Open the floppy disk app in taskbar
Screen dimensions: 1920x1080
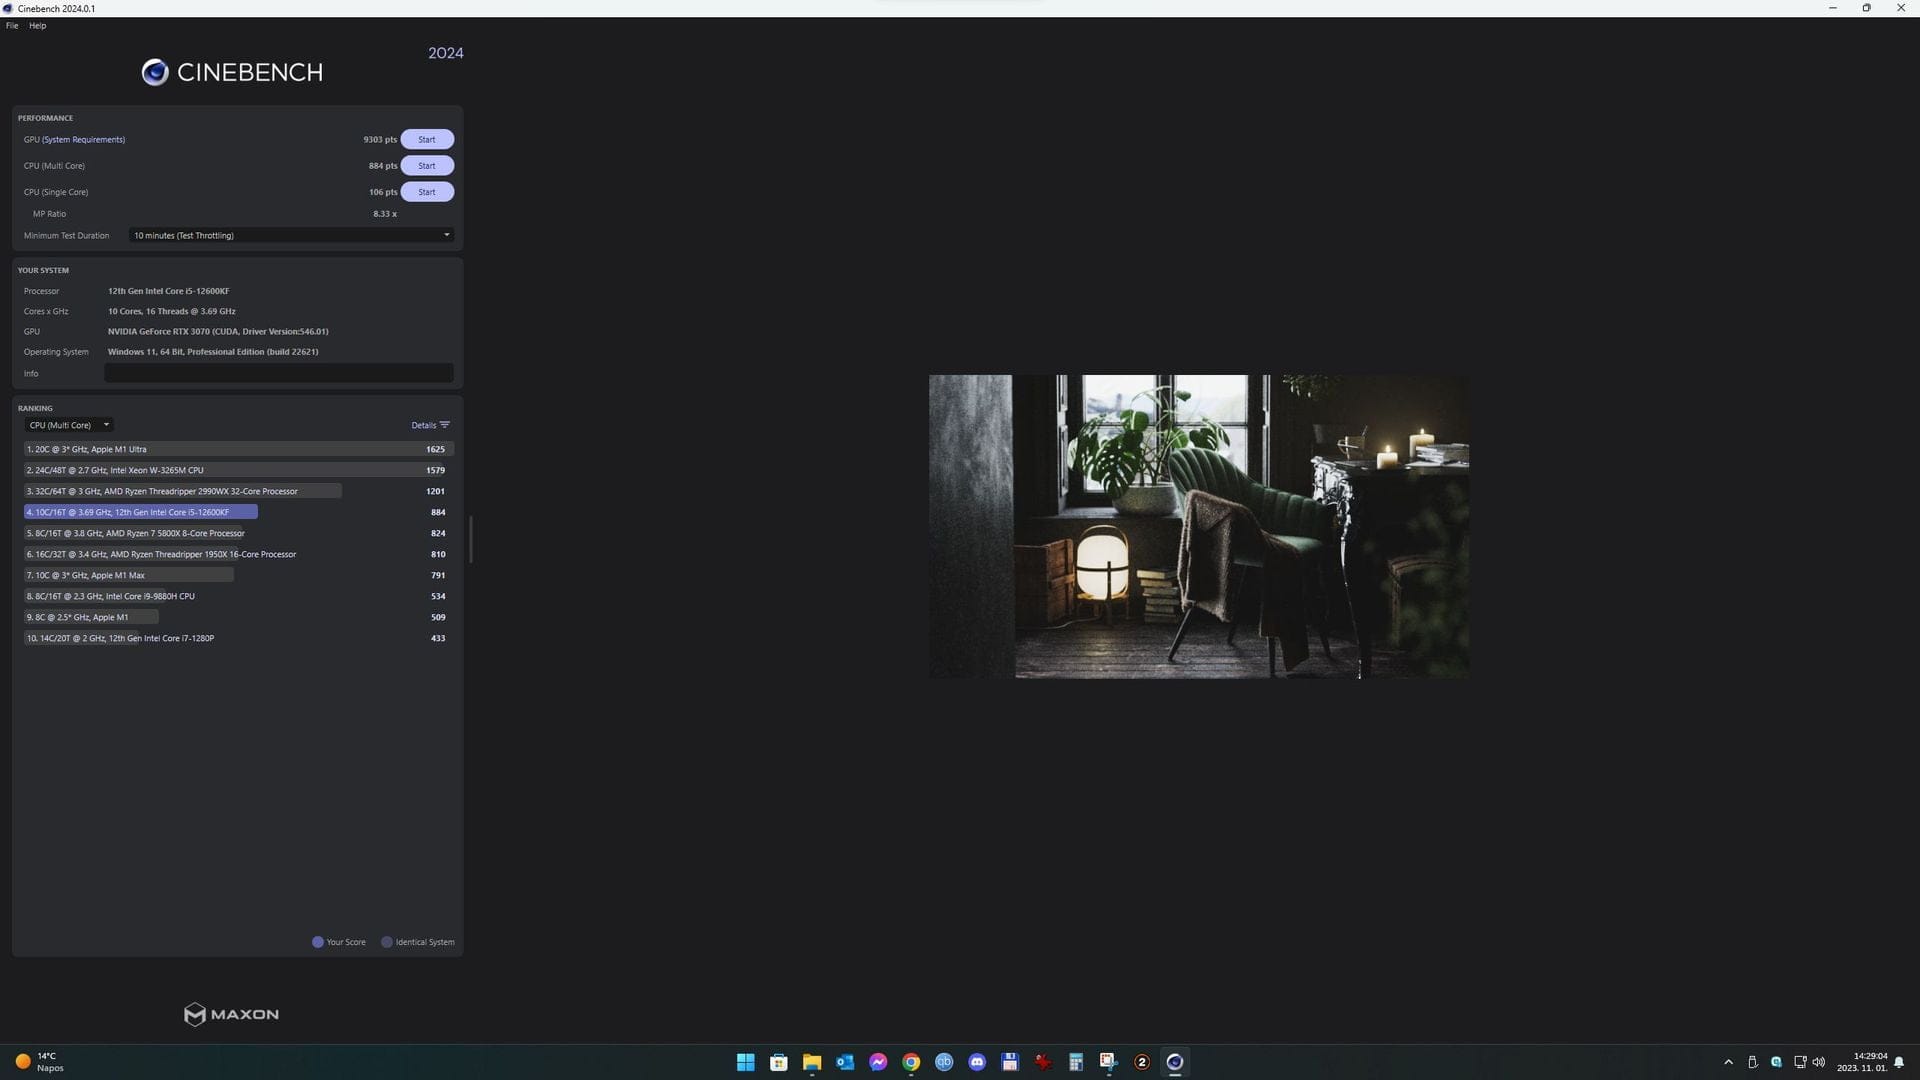[x=1010, y=1062]
